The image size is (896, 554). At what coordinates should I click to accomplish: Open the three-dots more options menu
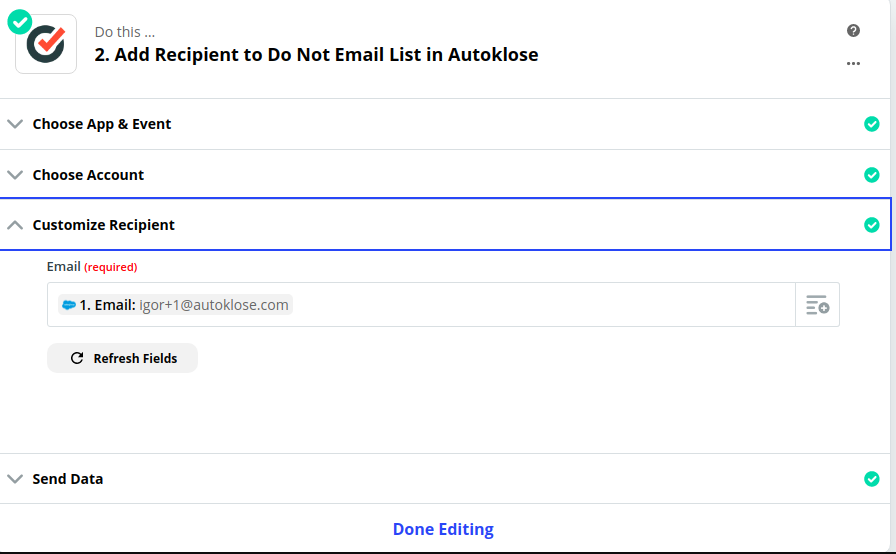pos(853,63)
